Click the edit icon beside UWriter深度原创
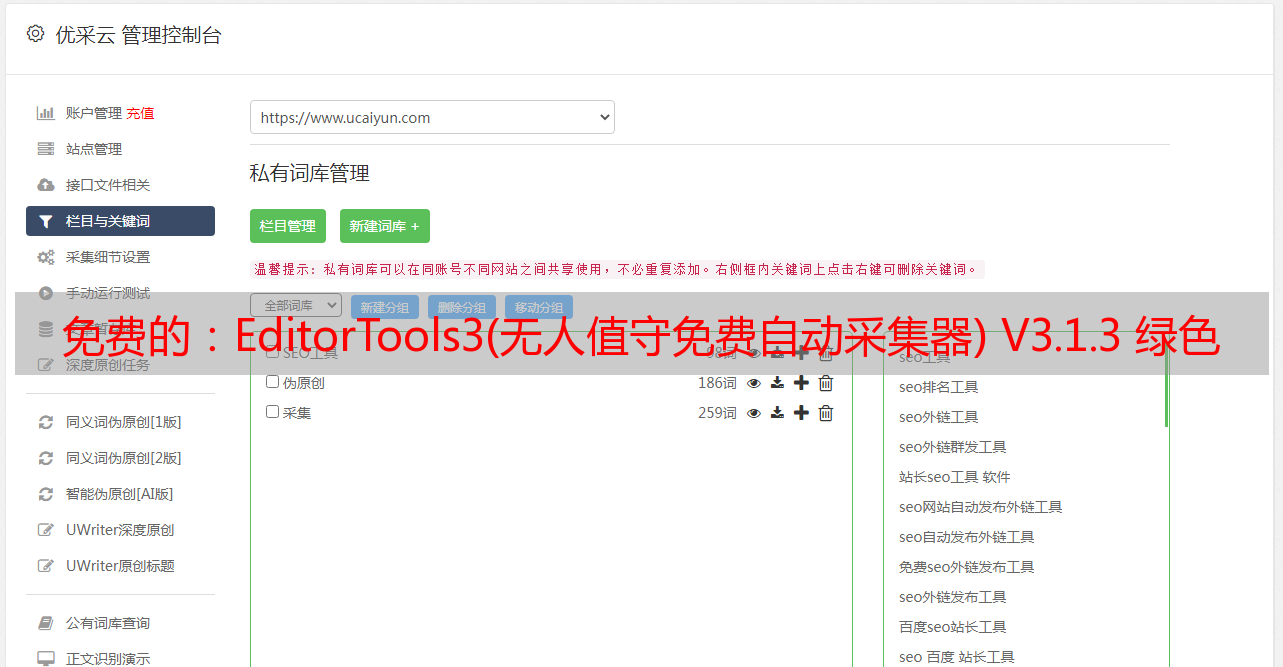1283x667 pixels. tap(46, 530)
